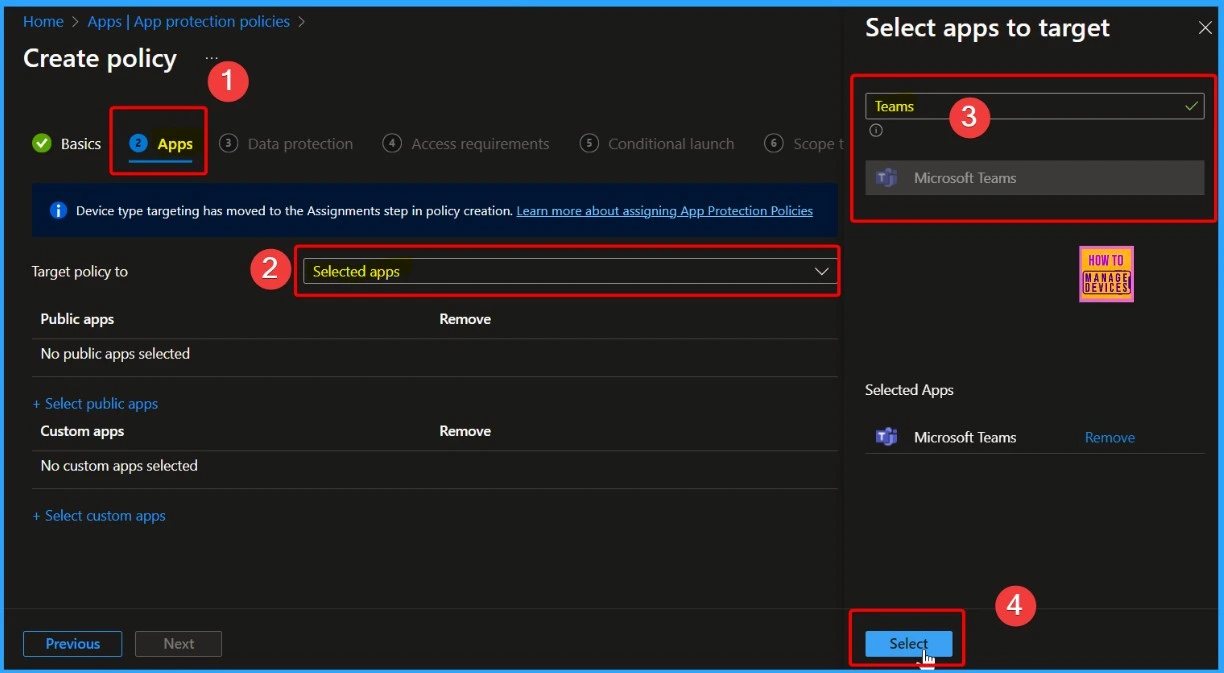Click the app search field containing Teams

click(1000, 105)
